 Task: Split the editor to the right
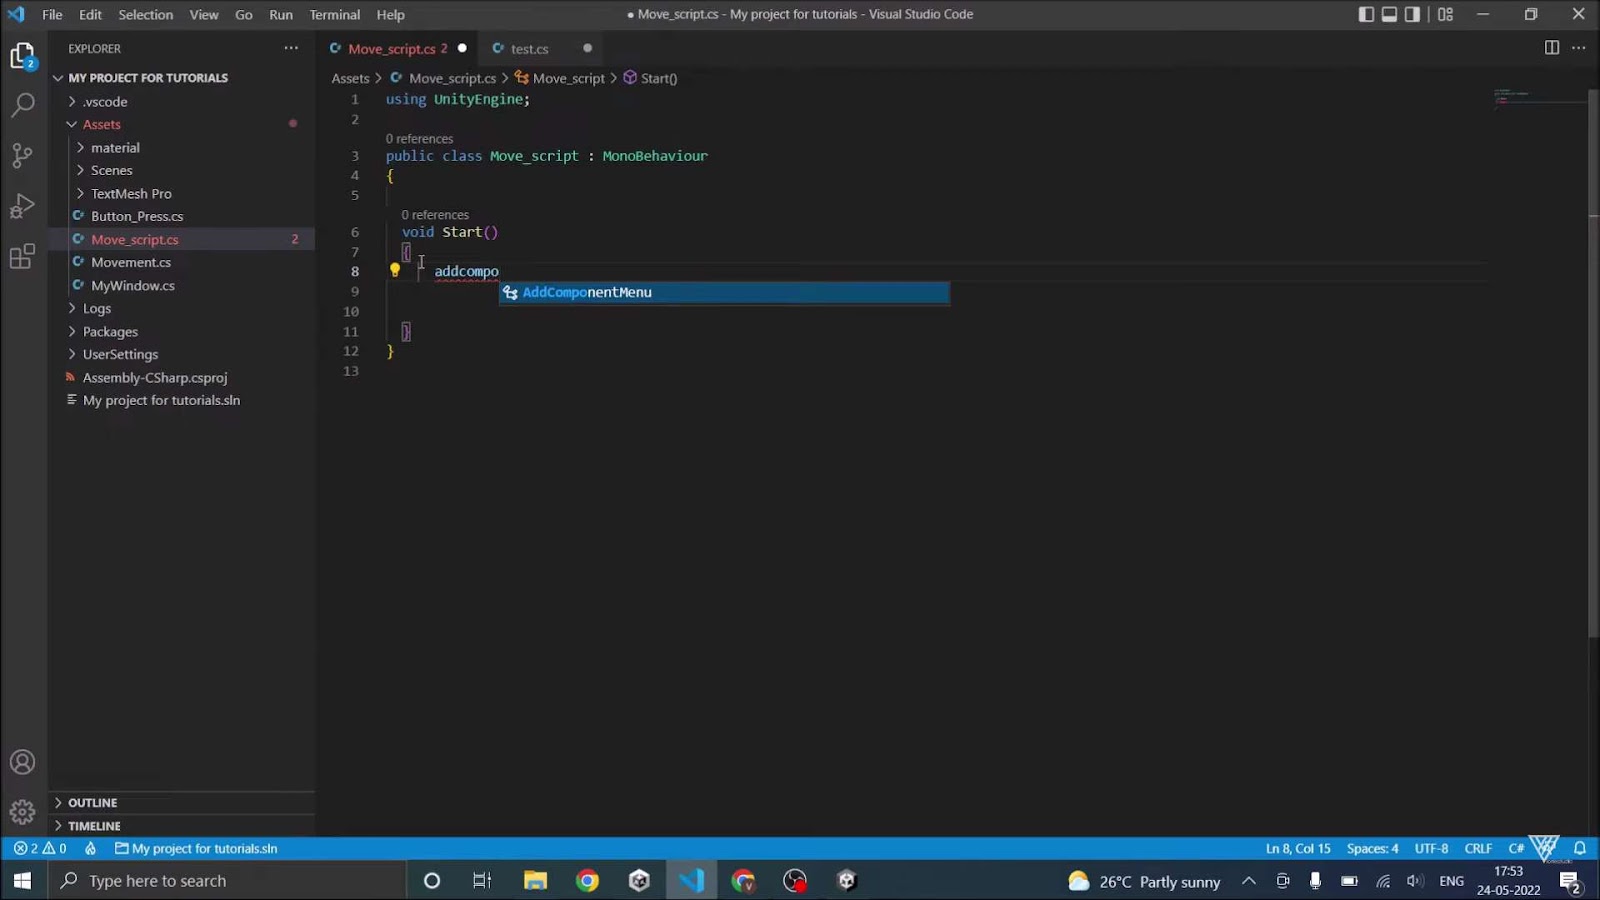tap(1551, 48)
